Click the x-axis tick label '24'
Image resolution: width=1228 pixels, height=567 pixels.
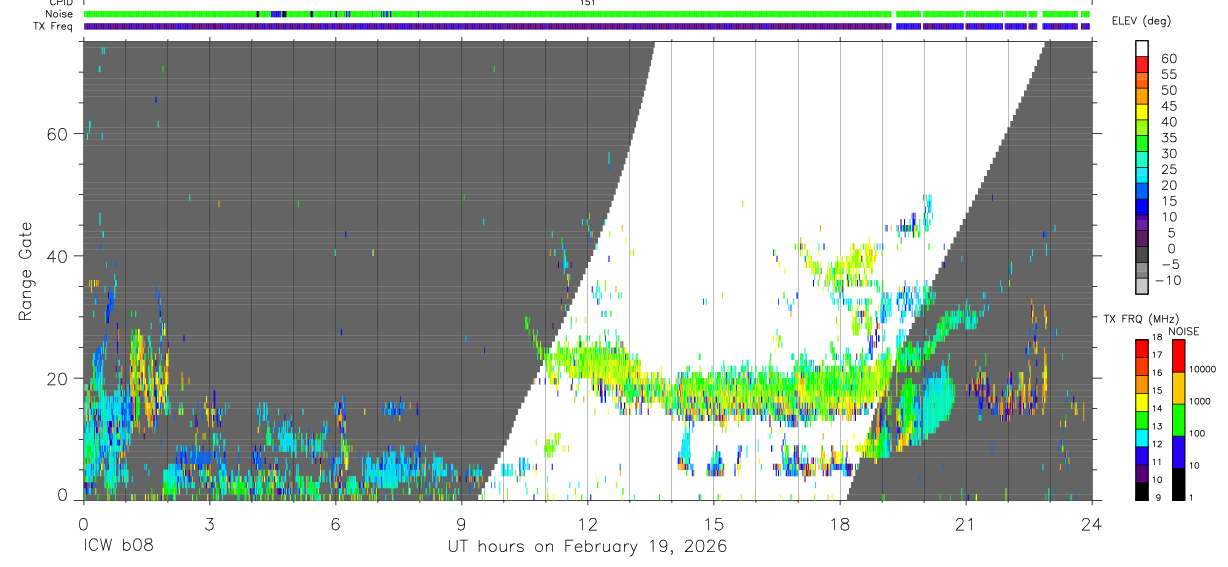tap(1092, 523)
